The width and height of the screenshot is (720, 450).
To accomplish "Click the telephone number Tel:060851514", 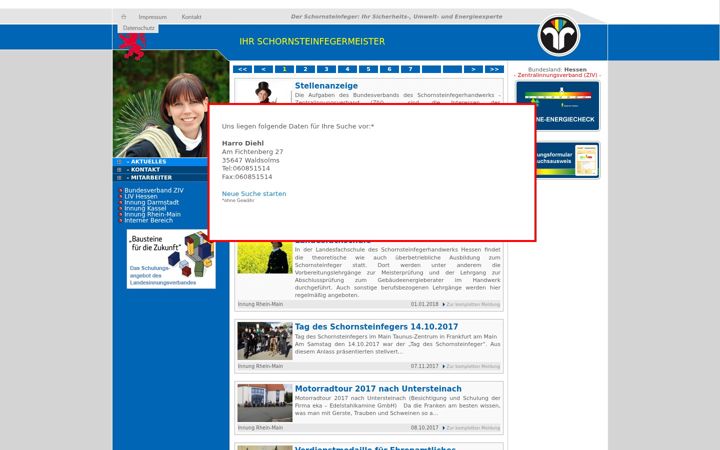I will click(x=246, y=169).
